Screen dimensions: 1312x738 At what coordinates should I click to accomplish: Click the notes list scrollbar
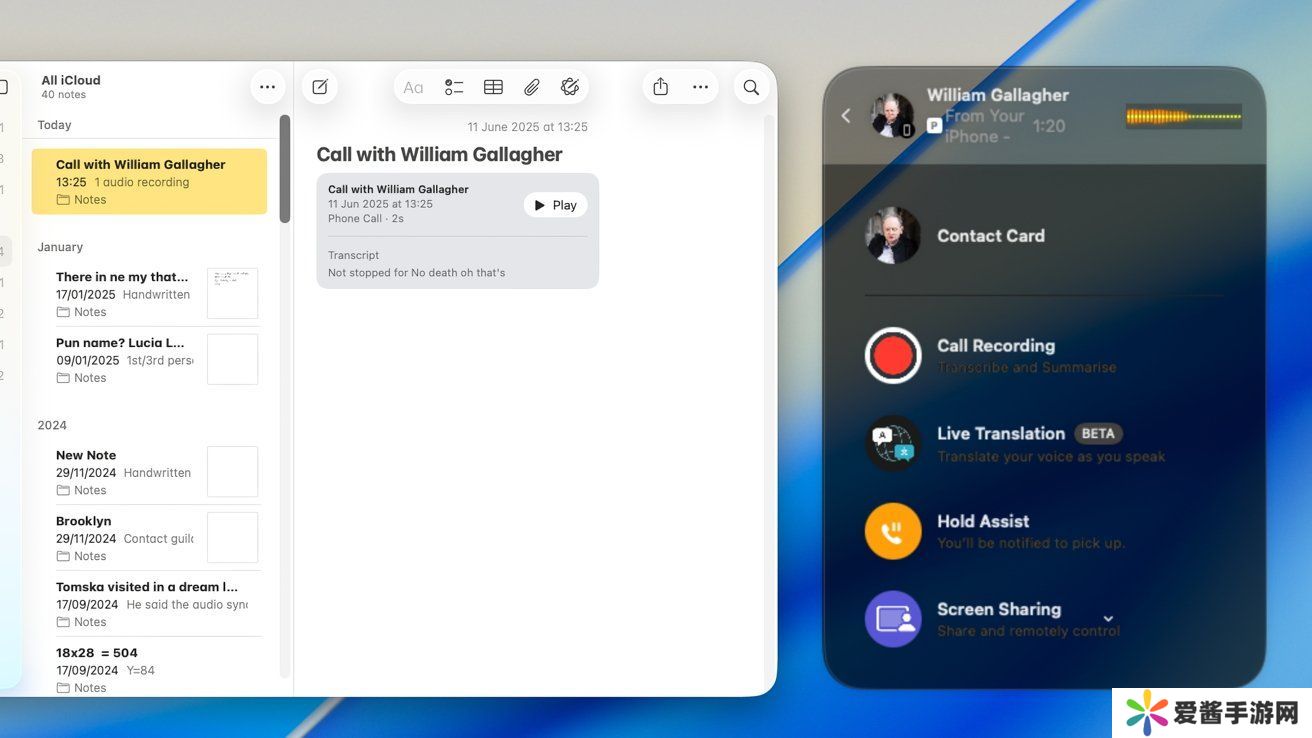(285, 170)
